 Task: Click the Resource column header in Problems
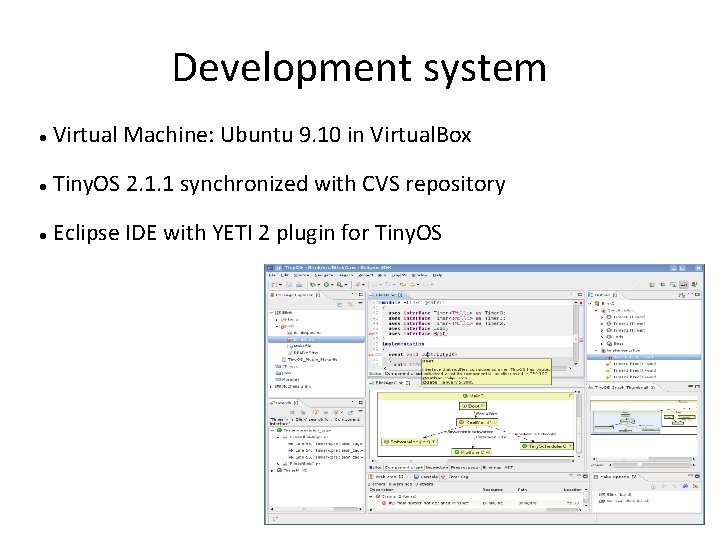click(x=492, y=490)
